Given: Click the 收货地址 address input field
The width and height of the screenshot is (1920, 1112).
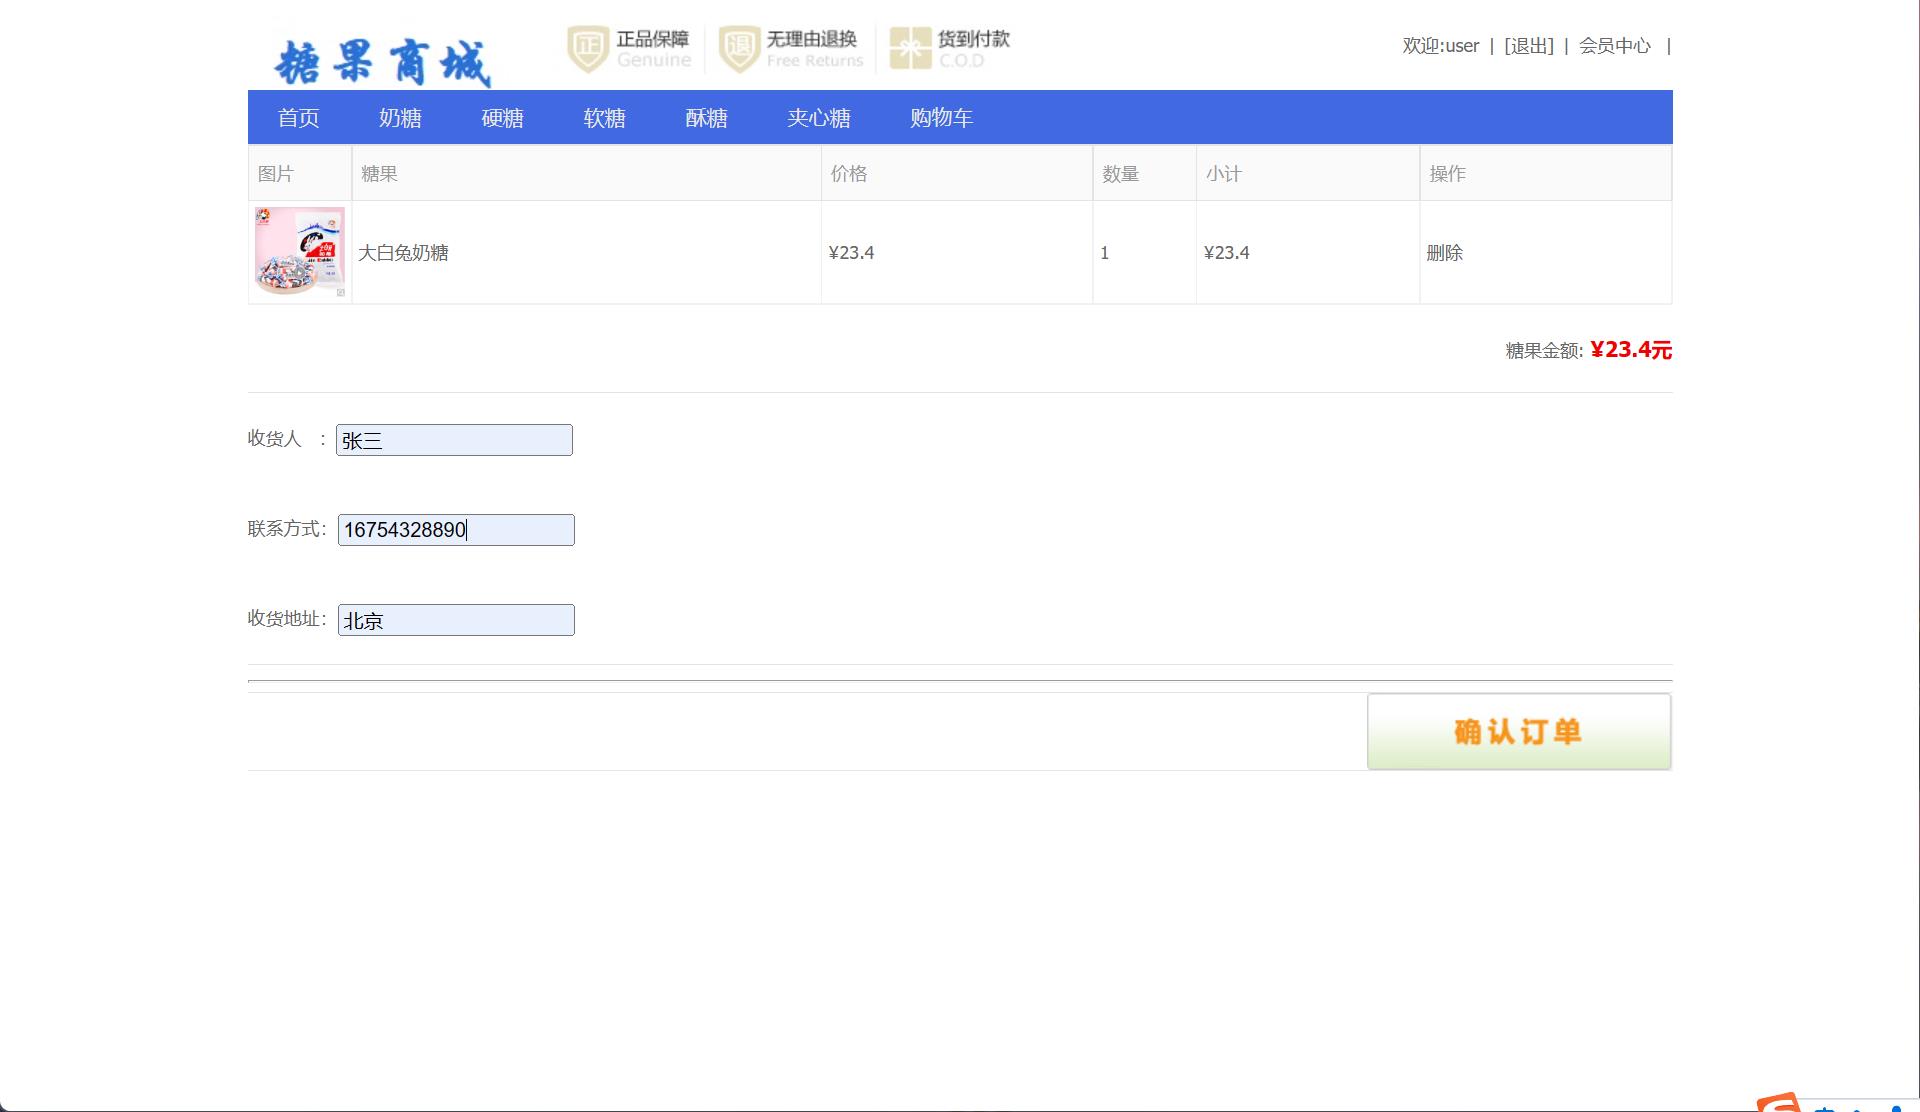Looking at the screenshot, I should [x=456, y=620].
